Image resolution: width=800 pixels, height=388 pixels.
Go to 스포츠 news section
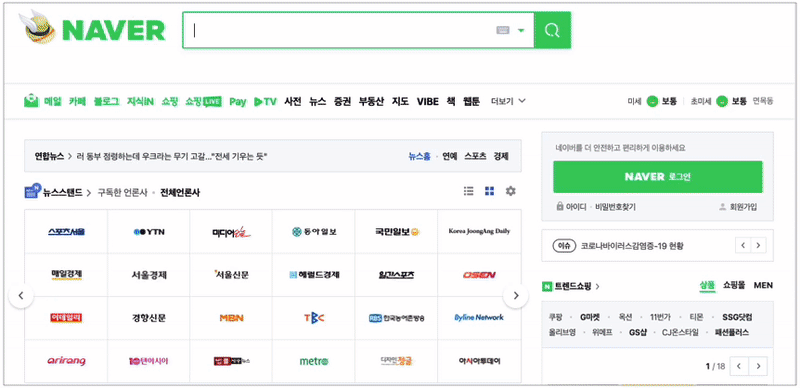[x=475, y=156]
